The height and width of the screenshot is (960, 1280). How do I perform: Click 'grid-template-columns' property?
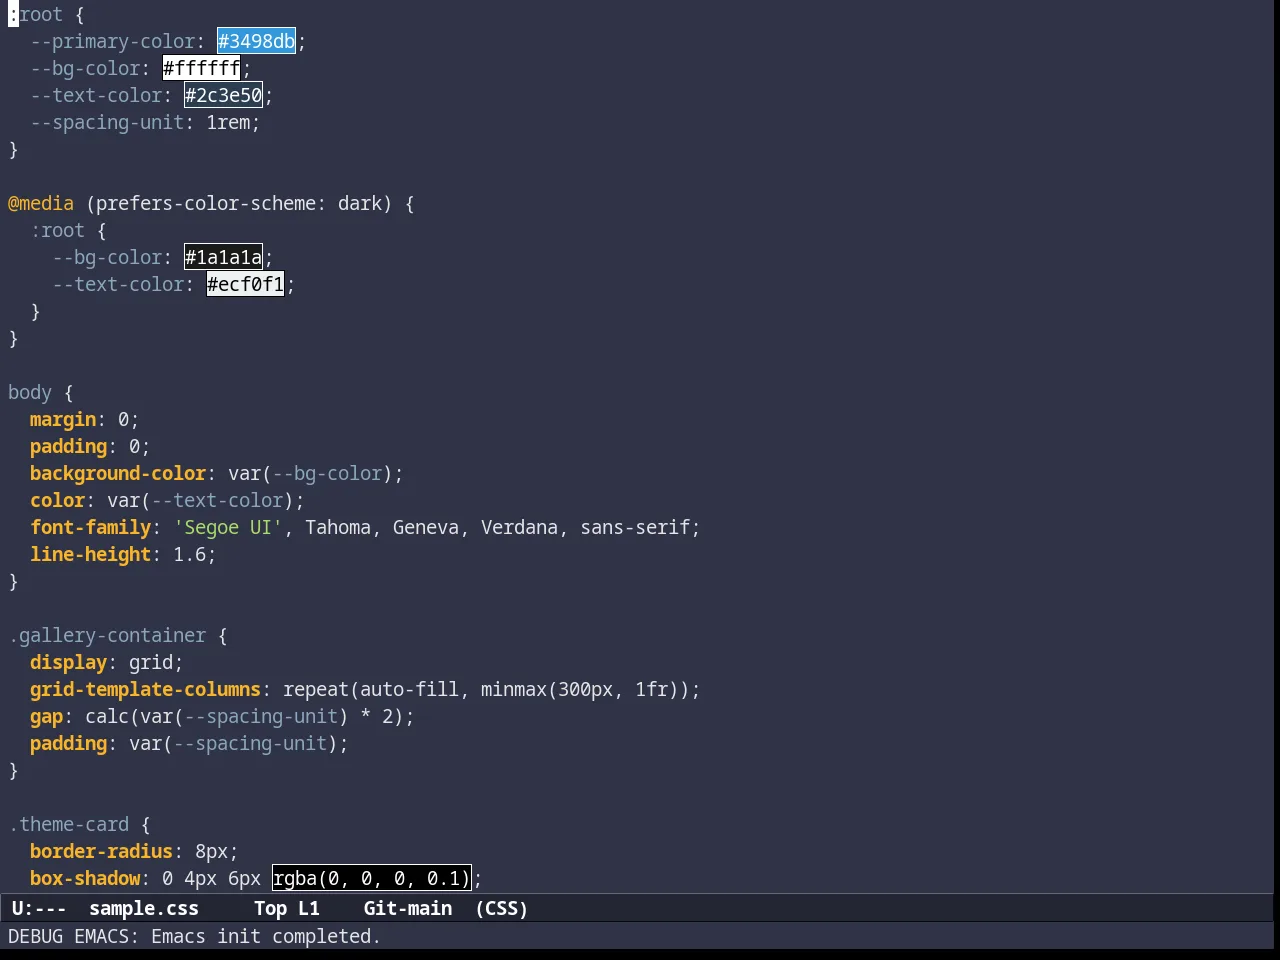coord(146,689)
